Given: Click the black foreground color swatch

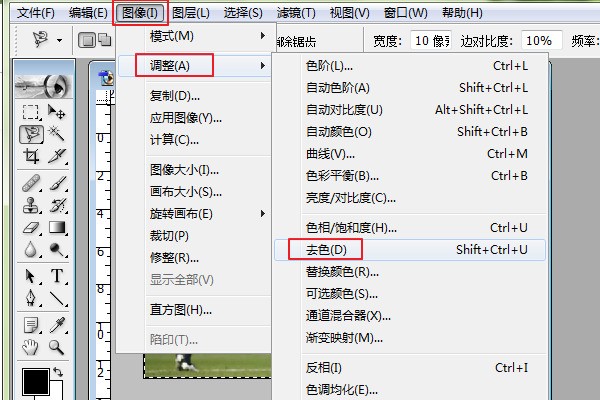Looking at the screenshot, I should click(x=36, y=382).
